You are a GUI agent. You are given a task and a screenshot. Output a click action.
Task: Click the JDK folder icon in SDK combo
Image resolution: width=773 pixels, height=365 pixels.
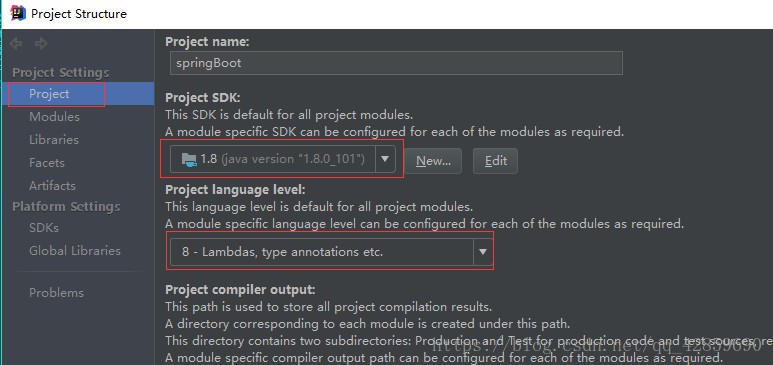tap(189, 160)
